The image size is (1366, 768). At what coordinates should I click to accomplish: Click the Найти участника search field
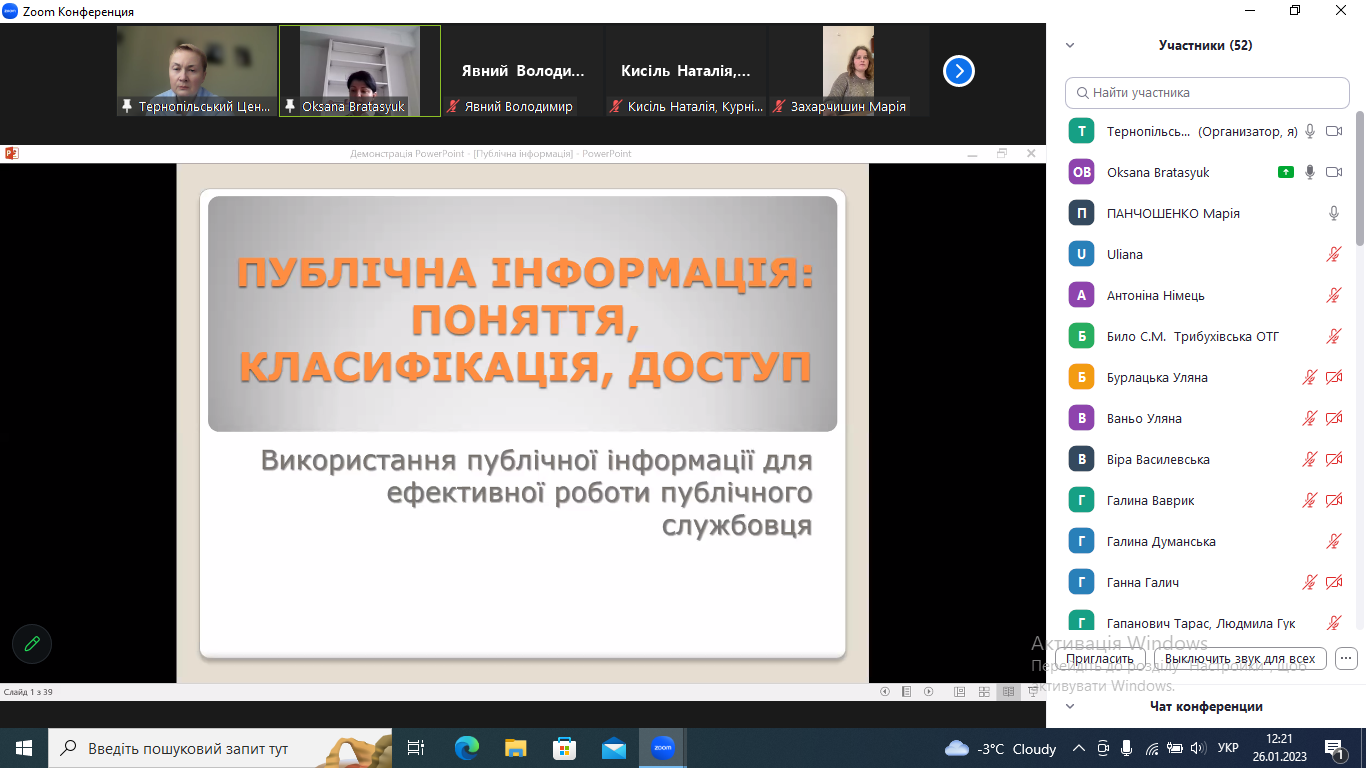1207,93
